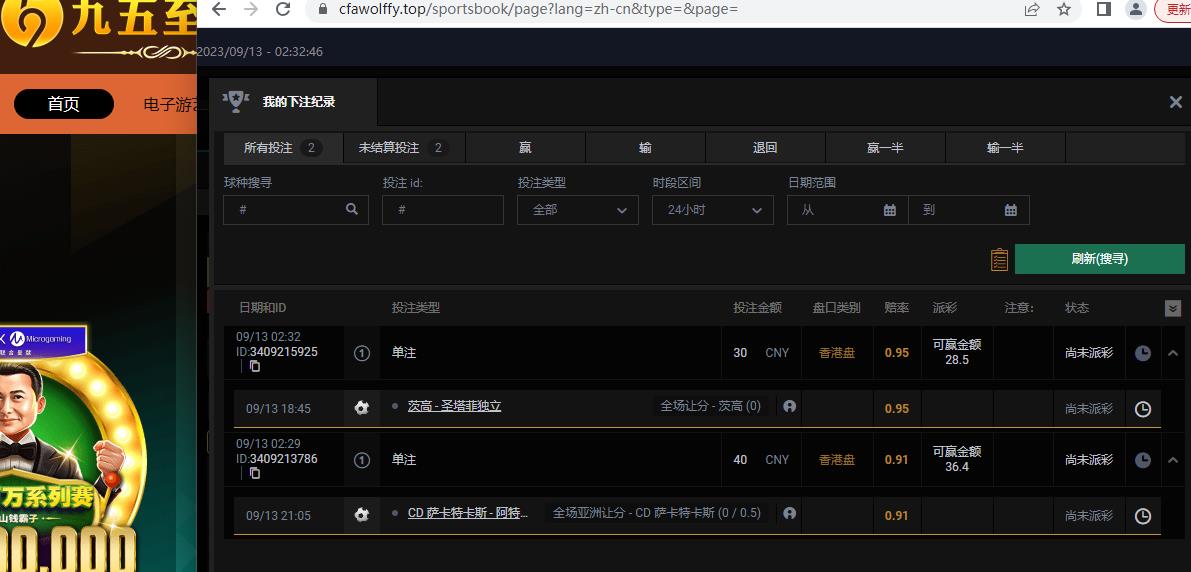
Task: Copy bet ID 3409213786 with copy icon
Action: coord(255,474)
